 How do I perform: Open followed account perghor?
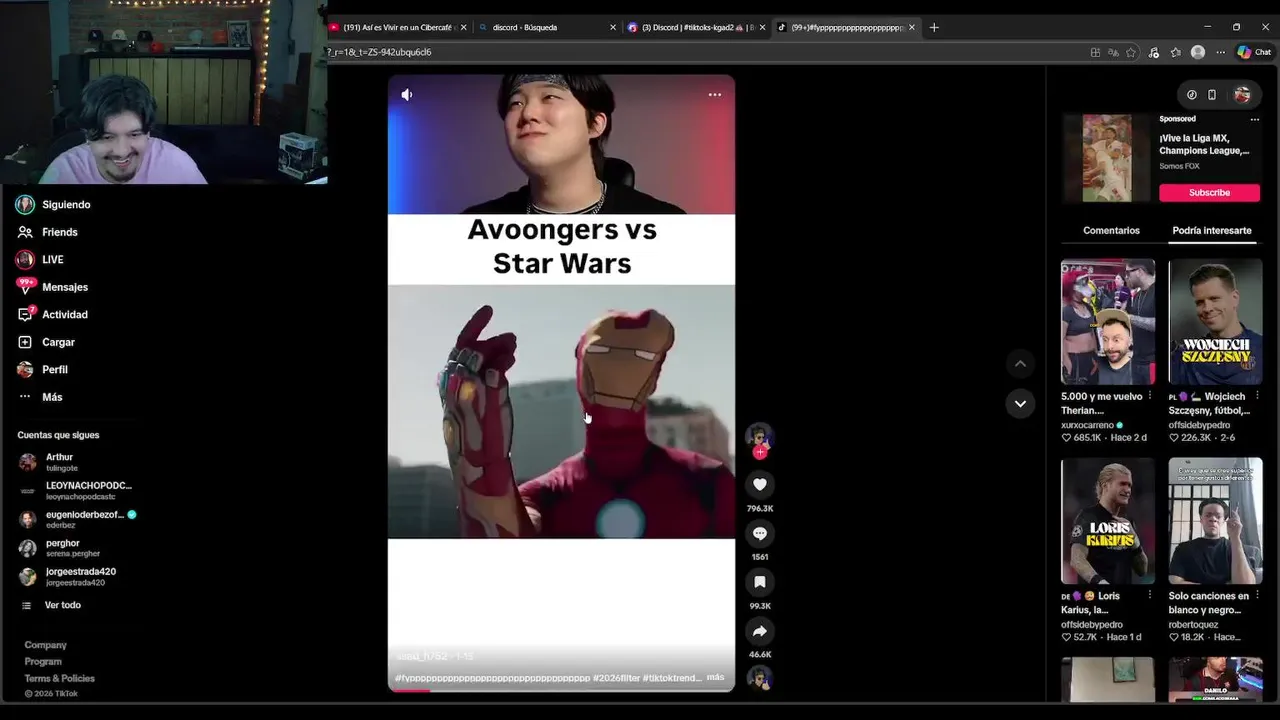coord(60,548)
